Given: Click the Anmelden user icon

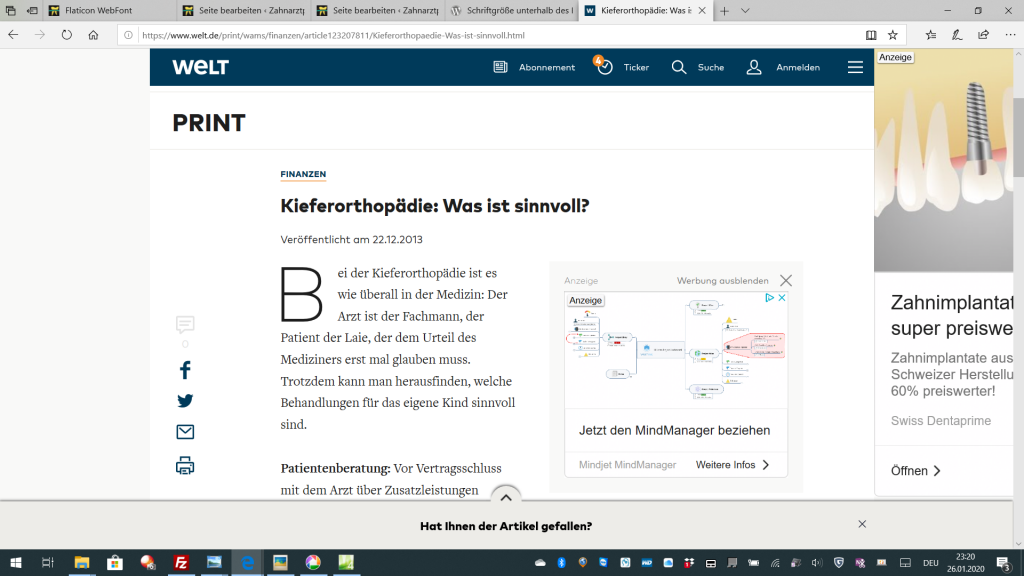Looking at the screenshot, I should click(754, 67).
